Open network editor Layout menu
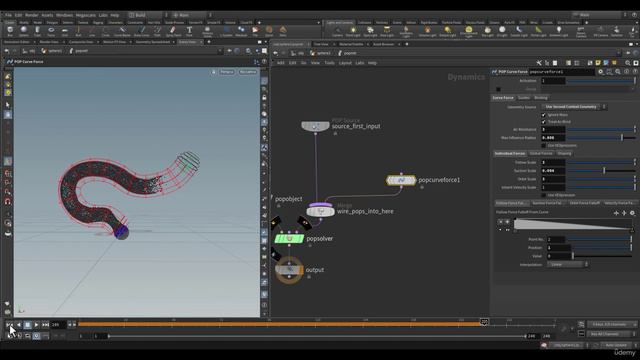Screen dimensions: 640x360 click(x=345, y=63)
